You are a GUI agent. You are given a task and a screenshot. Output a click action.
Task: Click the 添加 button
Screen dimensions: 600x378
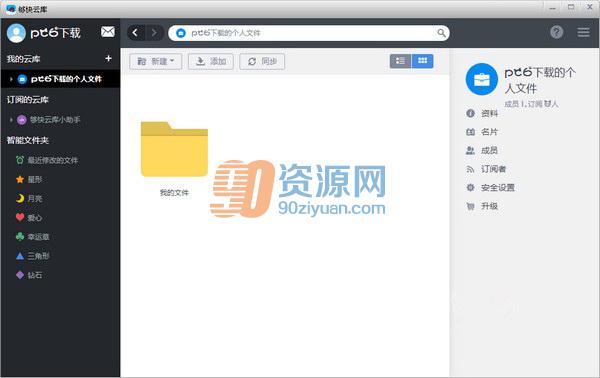[211, 61]
